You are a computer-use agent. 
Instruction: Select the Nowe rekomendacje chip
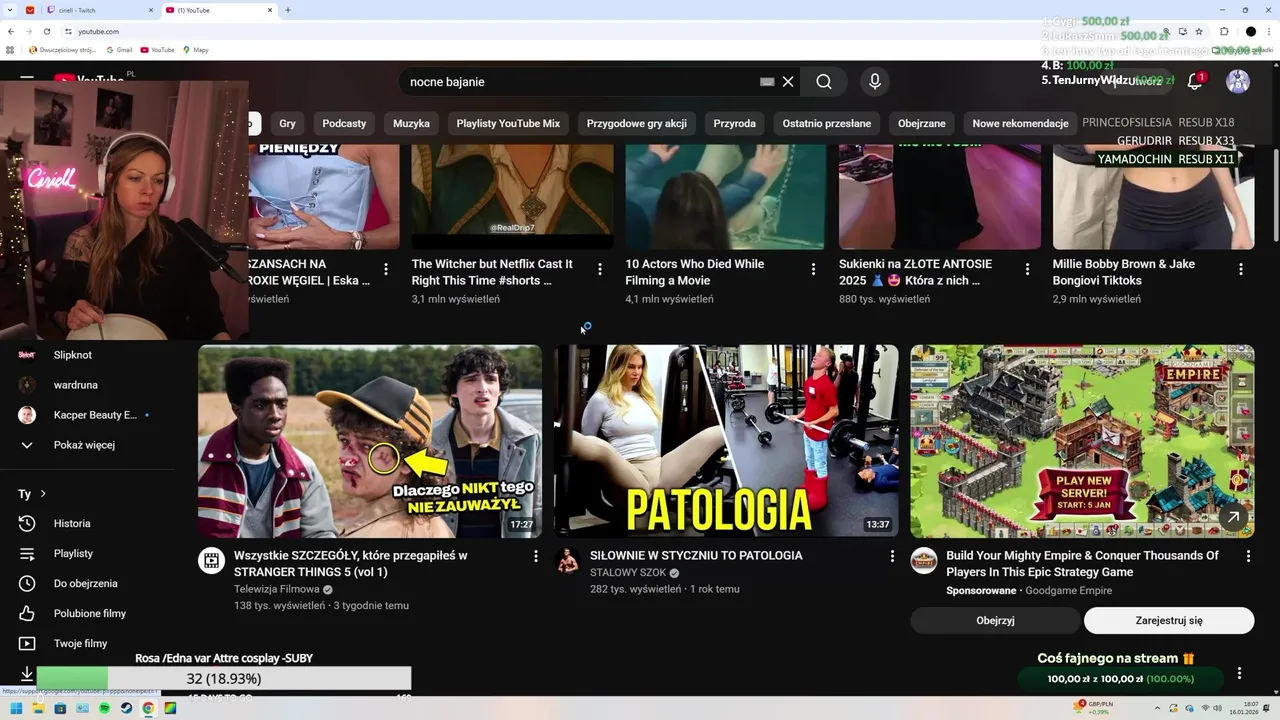pyautogui.click(x=1020, y=123)
